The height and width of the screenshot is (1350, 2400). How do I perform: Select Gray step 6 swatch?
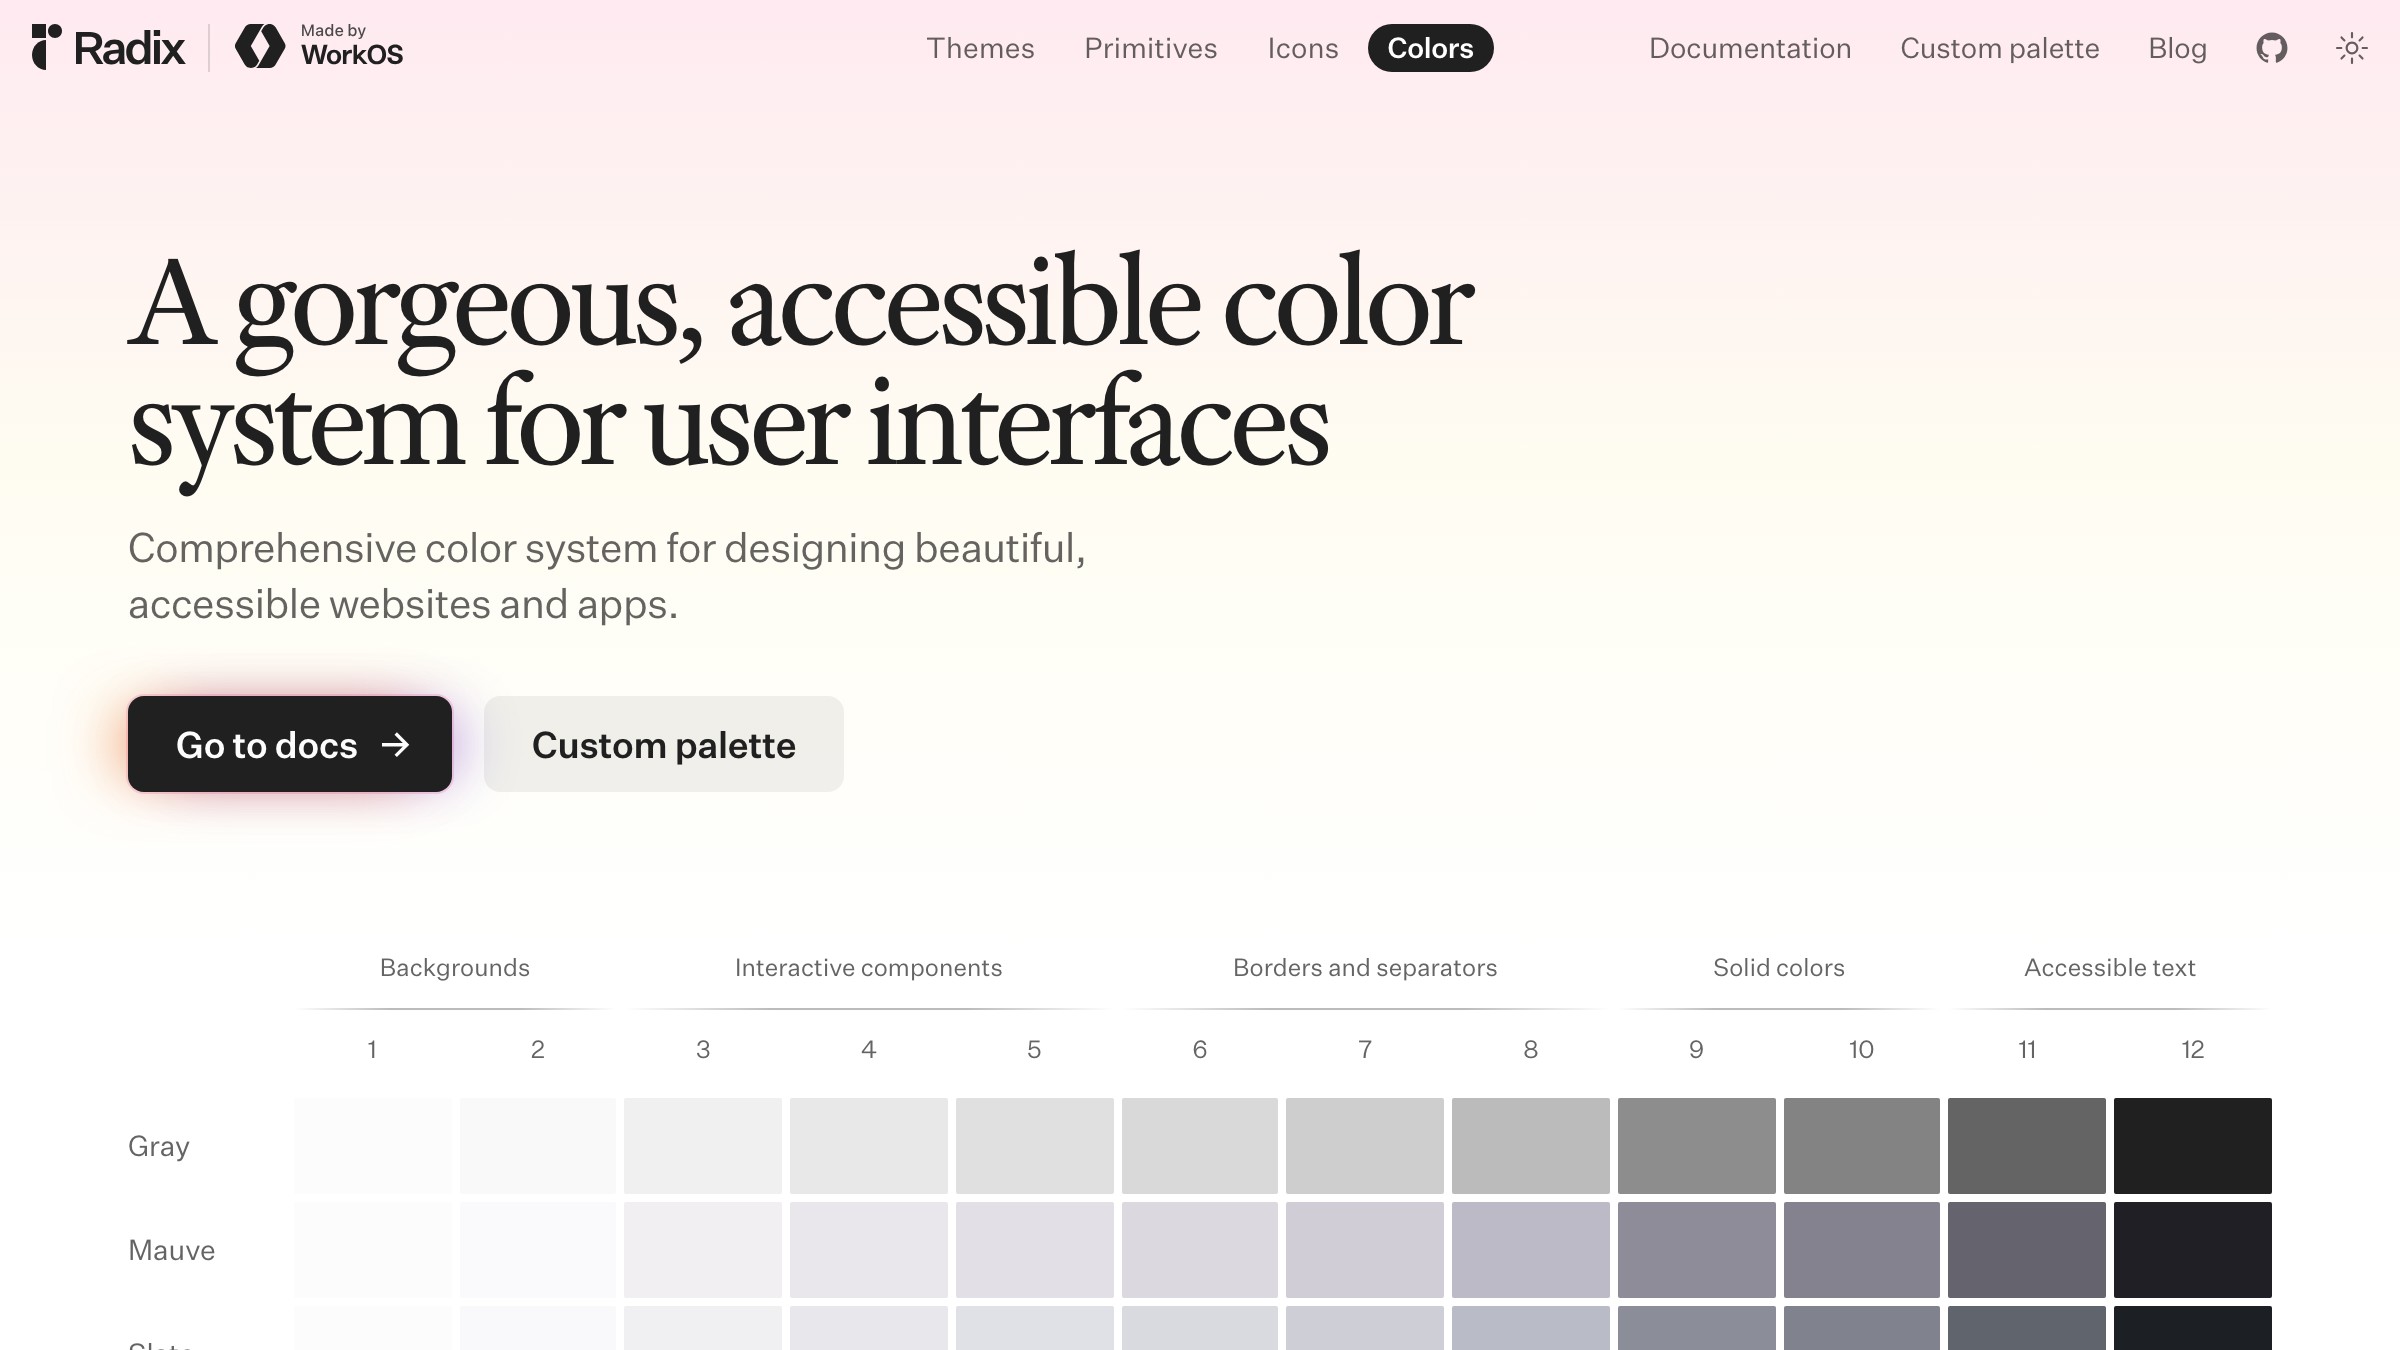(1199, 1146)
